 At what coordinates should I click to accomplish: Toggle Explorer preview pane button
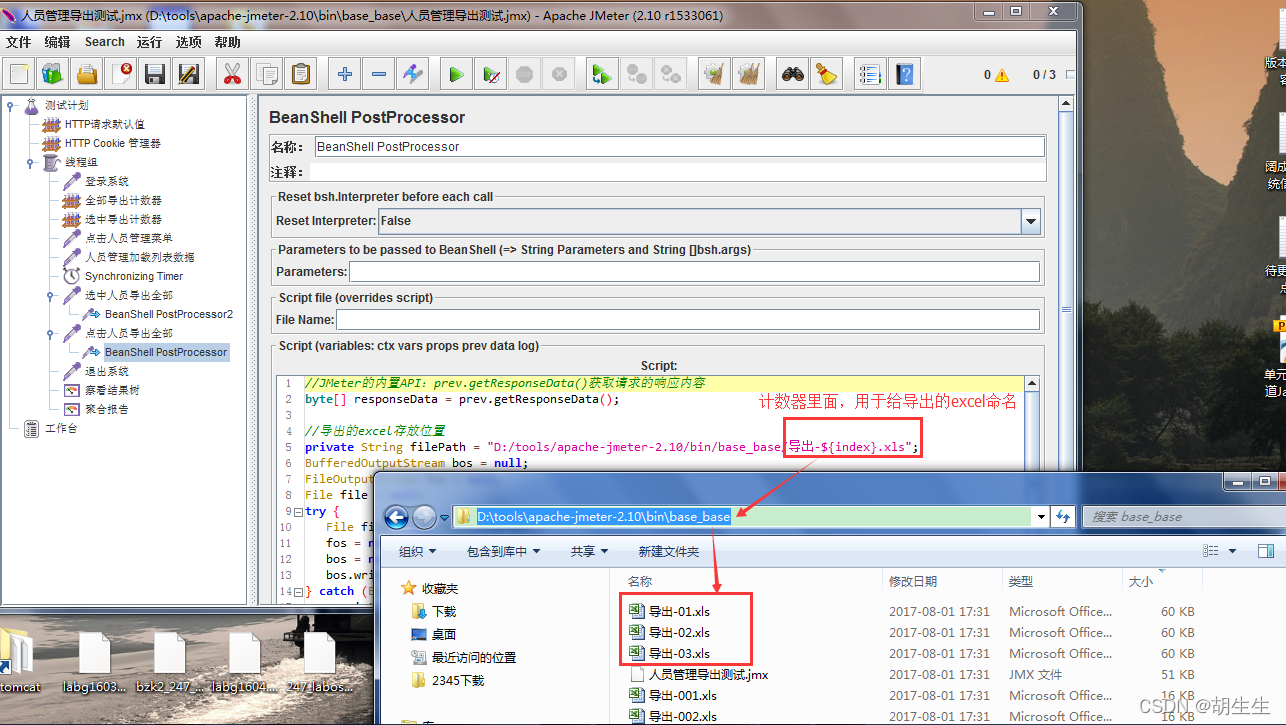(1266, 551)
